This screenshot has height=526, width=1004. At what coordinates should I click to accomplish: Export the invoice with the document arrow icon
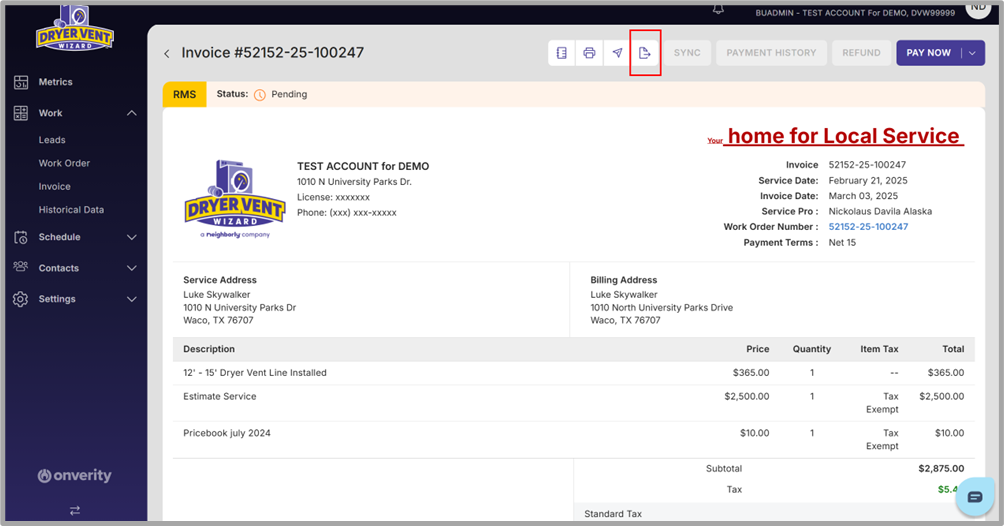coord(645,53)
